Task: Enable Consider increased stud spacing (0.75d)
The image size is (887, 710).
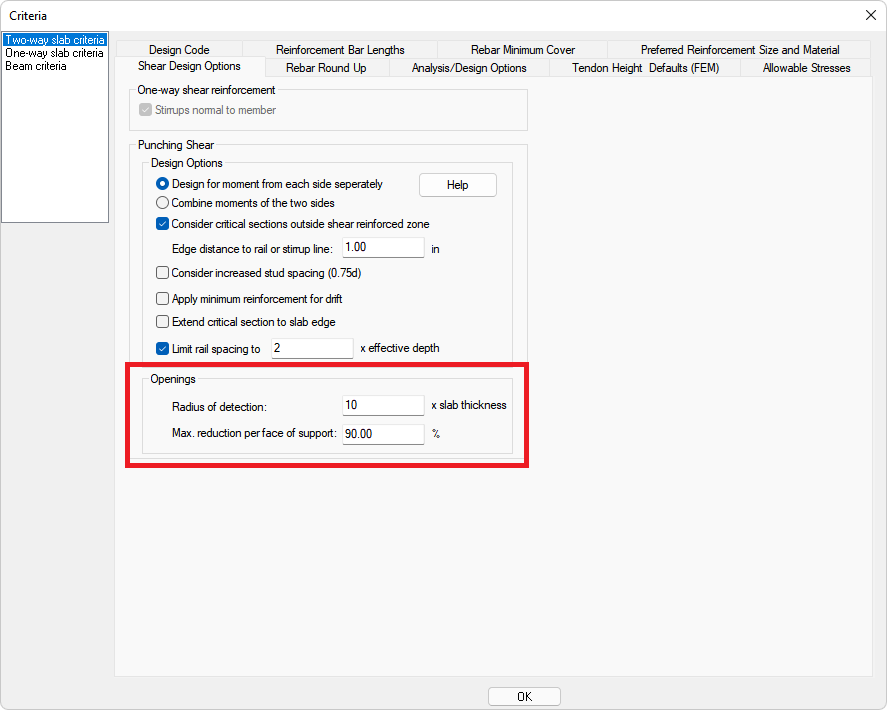Action: (x=163, y=272)
